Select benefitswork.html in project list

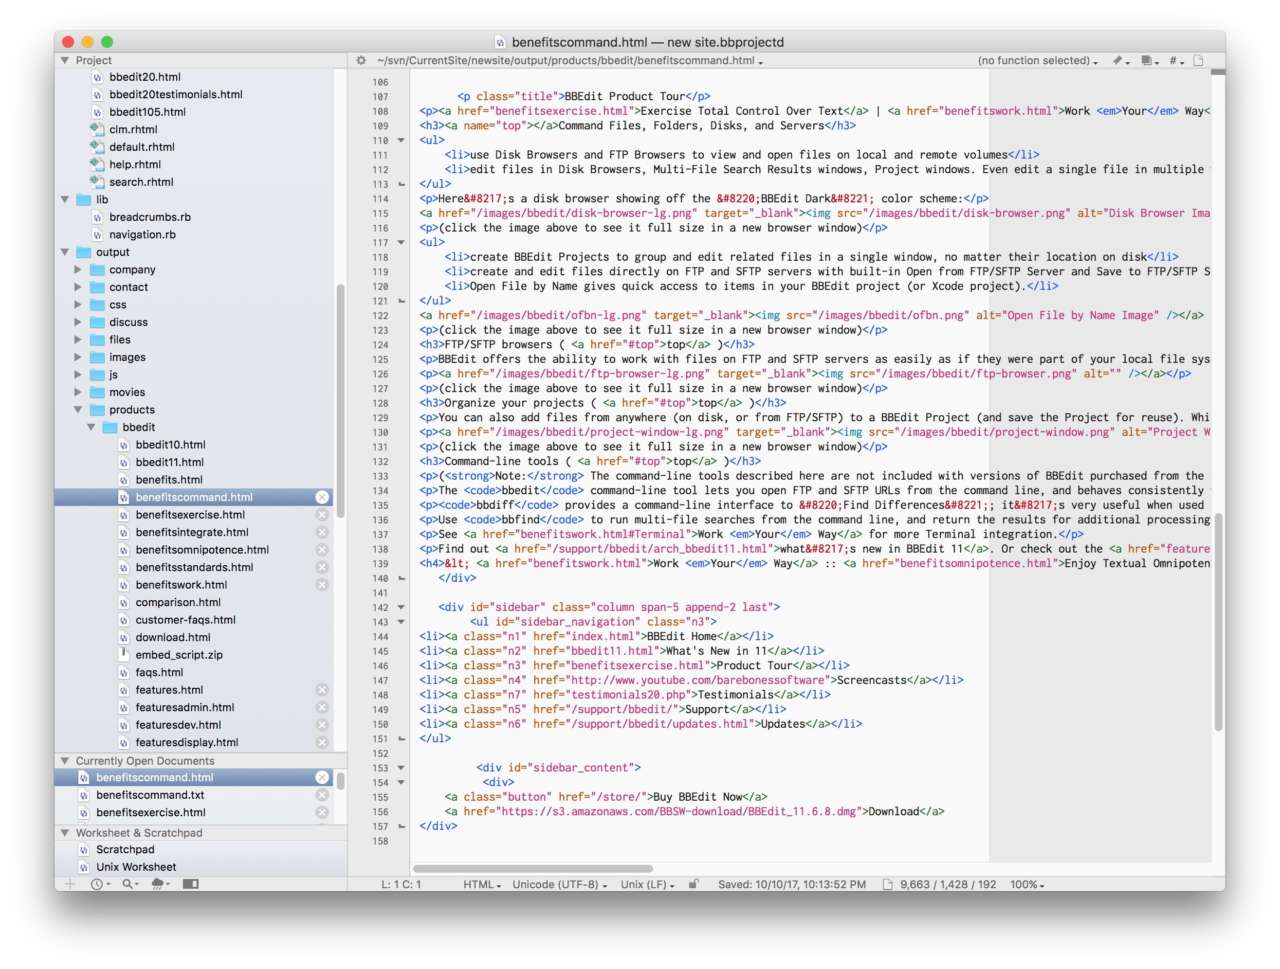pos(181,585)
